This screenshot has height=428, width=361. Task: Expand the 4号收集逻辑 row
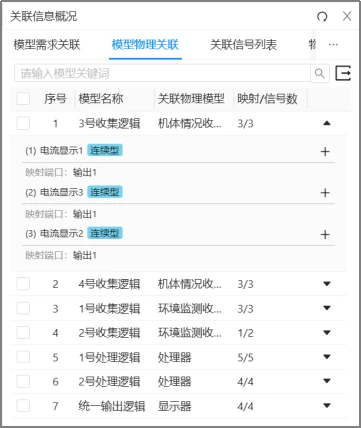click(x=327, y=284)
